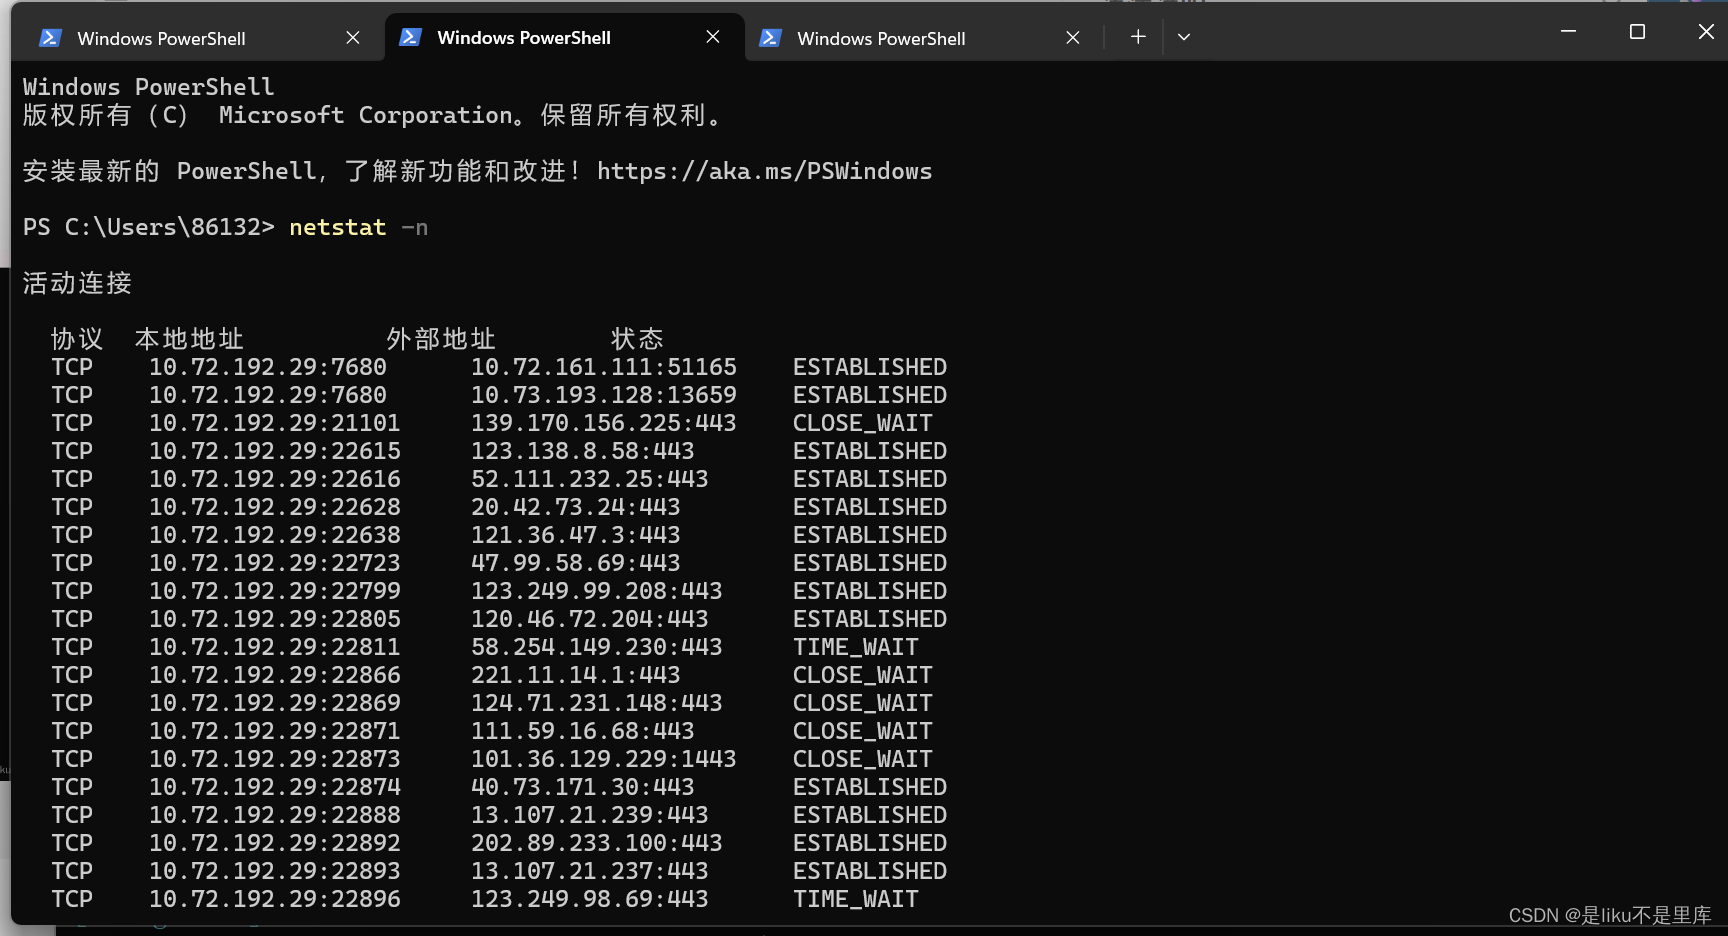Close the terminal window
Screen dimensions: 1728x936
click(1706, 32)
